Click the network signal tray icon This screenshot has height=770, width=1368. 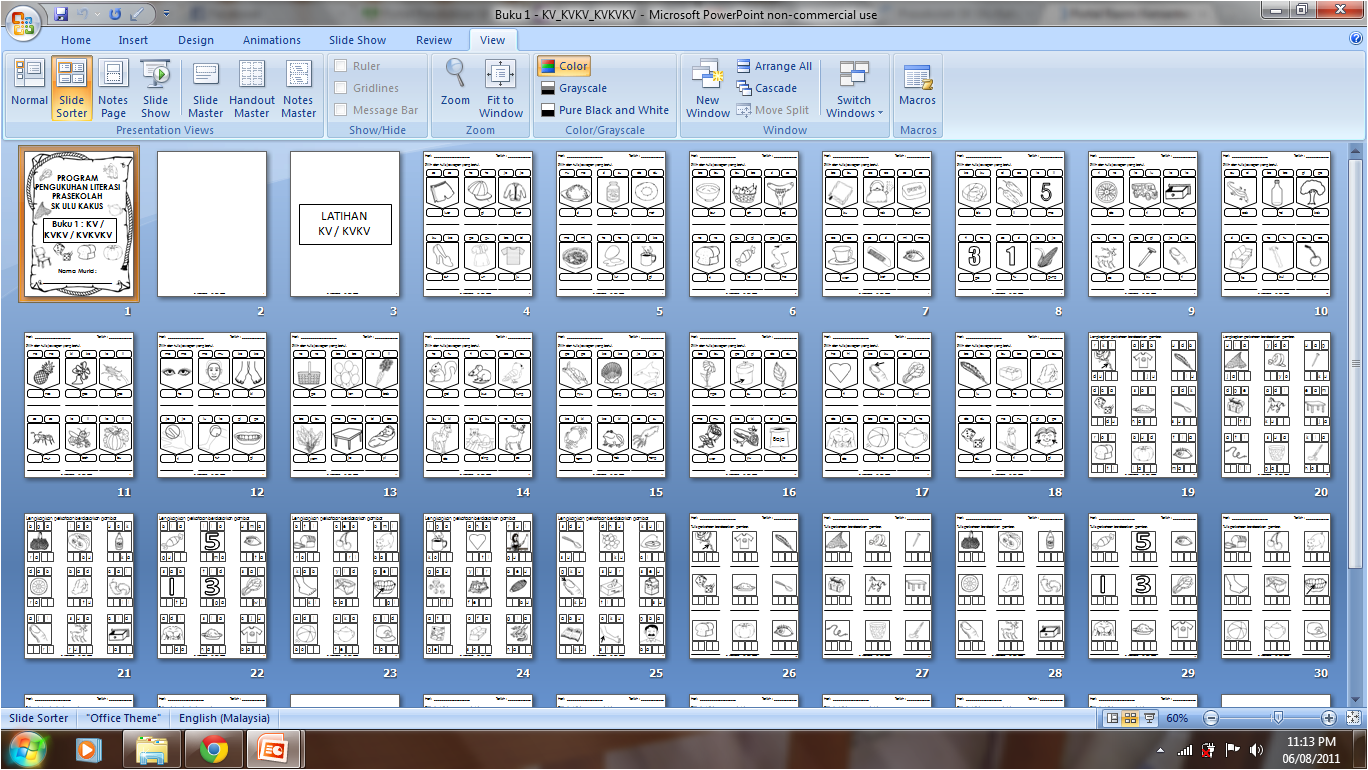coord(1185,749)
